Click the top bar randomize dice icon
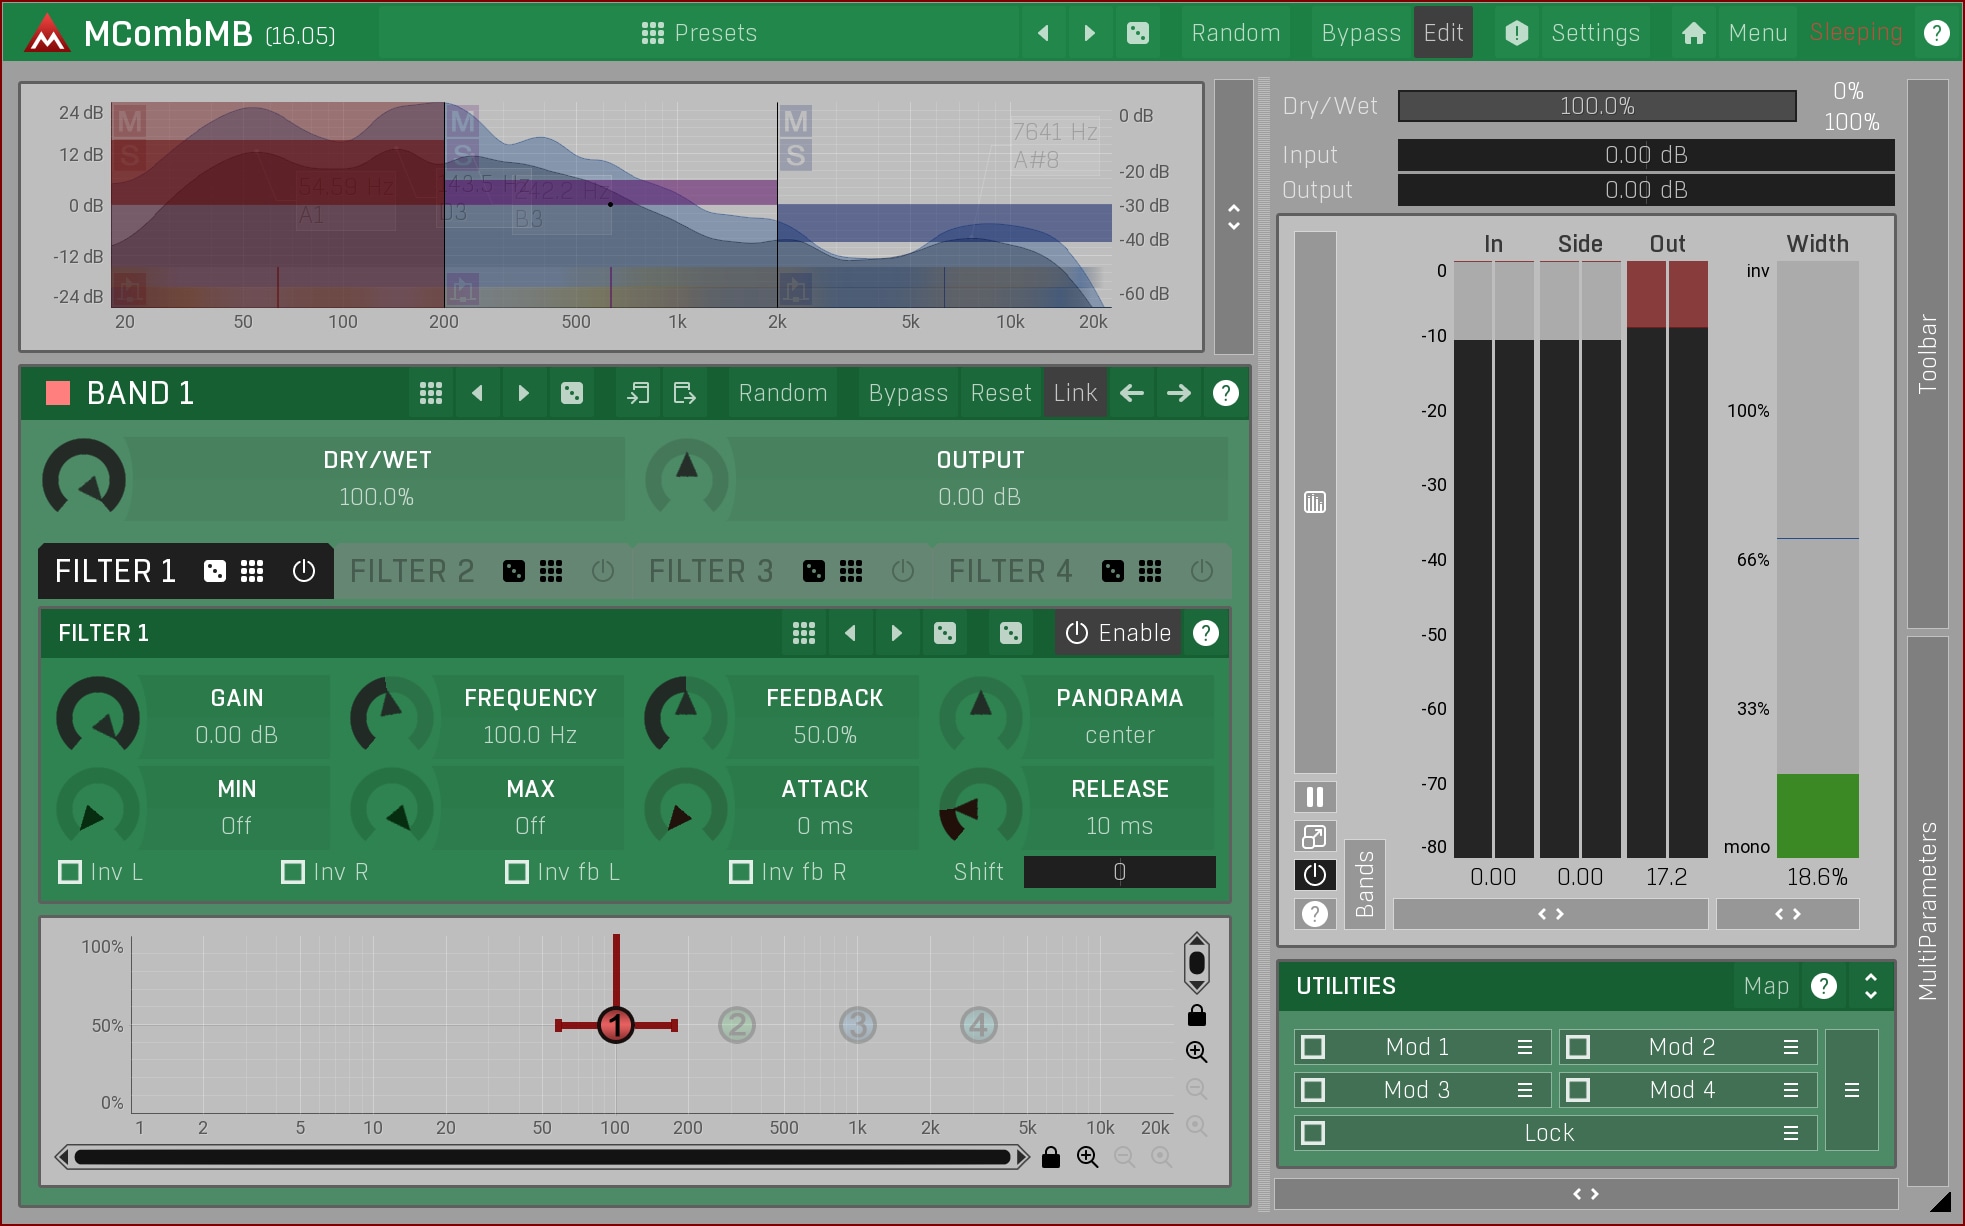Image resolution: width=1965 pixels, height=1226 pixels. point(1138,33)
